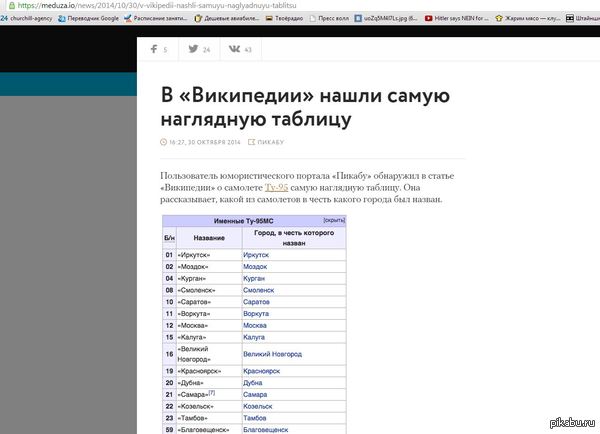Collapse the table with [скрыть]

coord(334,219)
